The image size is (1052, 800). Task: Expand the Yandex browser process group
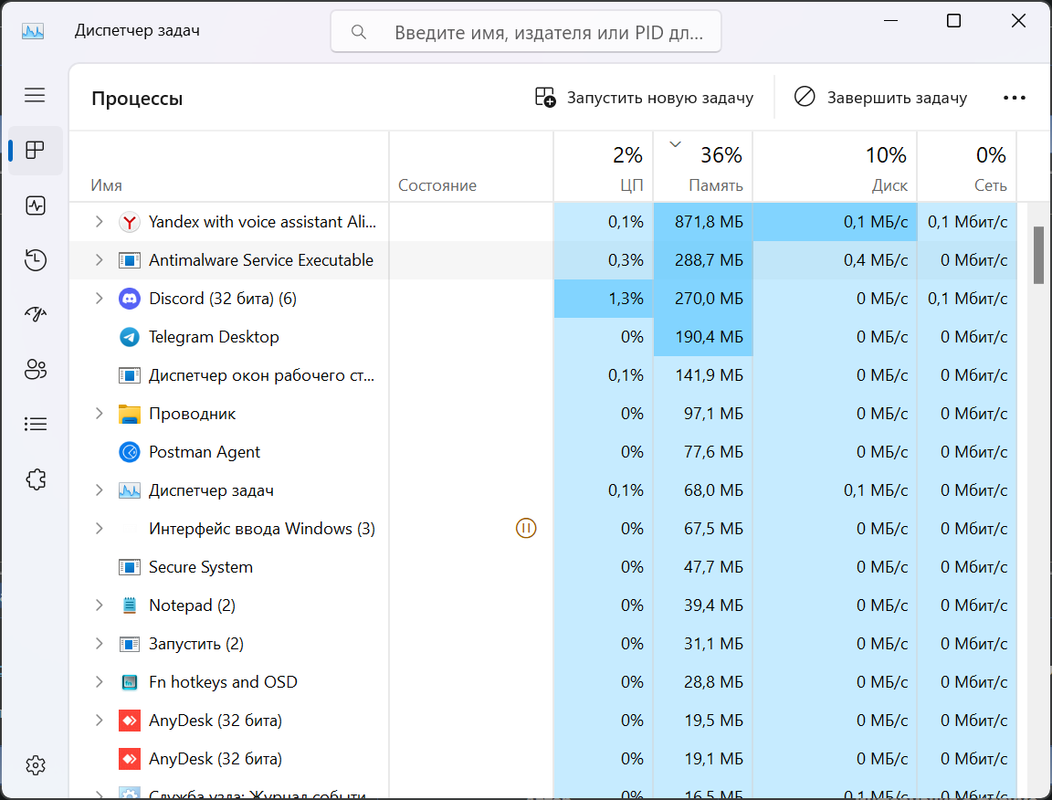99,222
